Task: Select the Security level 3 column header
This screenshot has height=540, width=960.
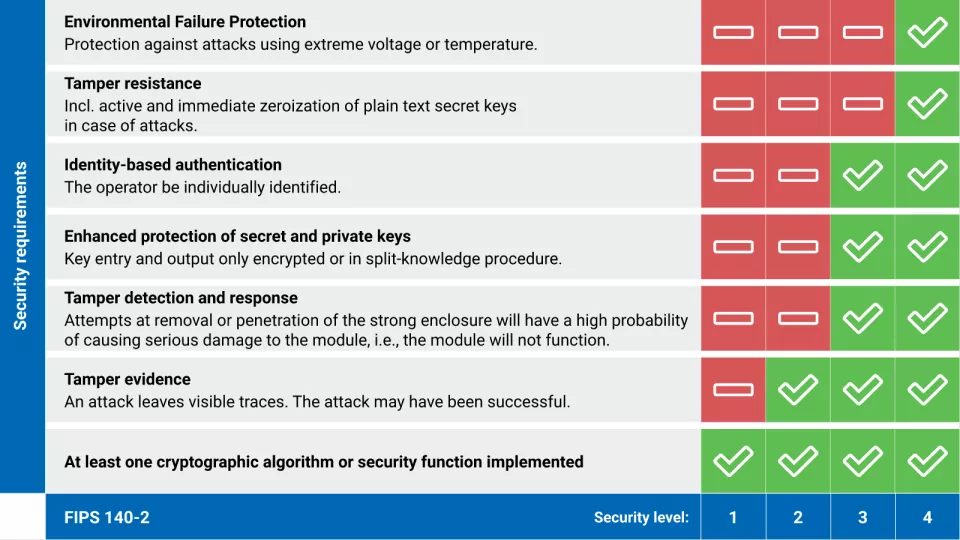Action: (862, 517)
